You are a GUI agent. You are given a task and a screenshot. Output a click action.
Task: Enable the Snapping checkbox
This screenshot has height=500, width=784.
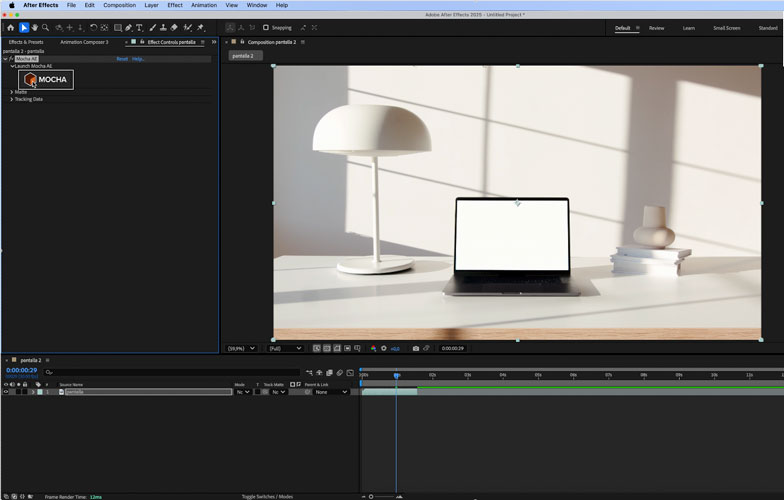pos(266,28)
